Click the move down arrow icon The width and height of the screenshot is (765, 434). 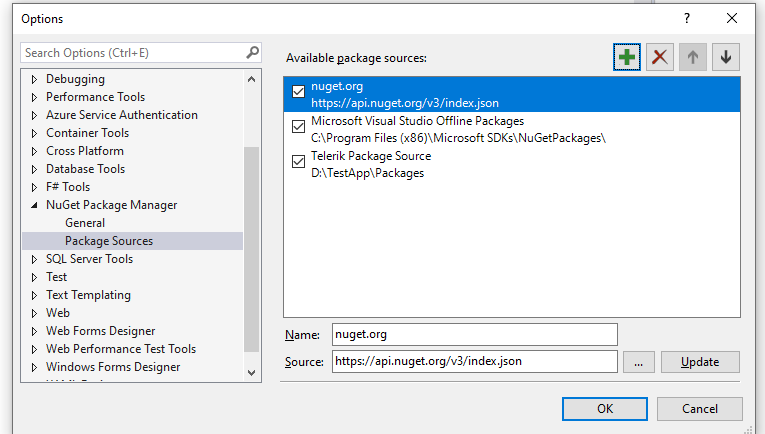point(726,57)
